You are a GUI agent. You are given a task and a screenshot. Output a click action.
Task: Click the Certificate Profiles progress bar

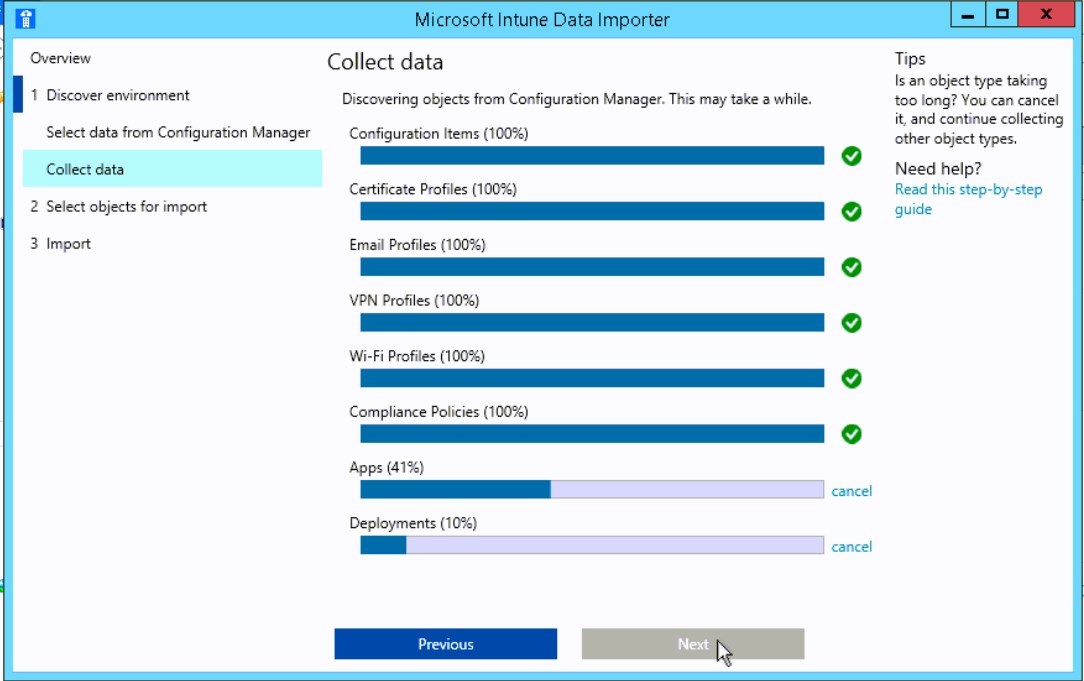pos(592,211)
